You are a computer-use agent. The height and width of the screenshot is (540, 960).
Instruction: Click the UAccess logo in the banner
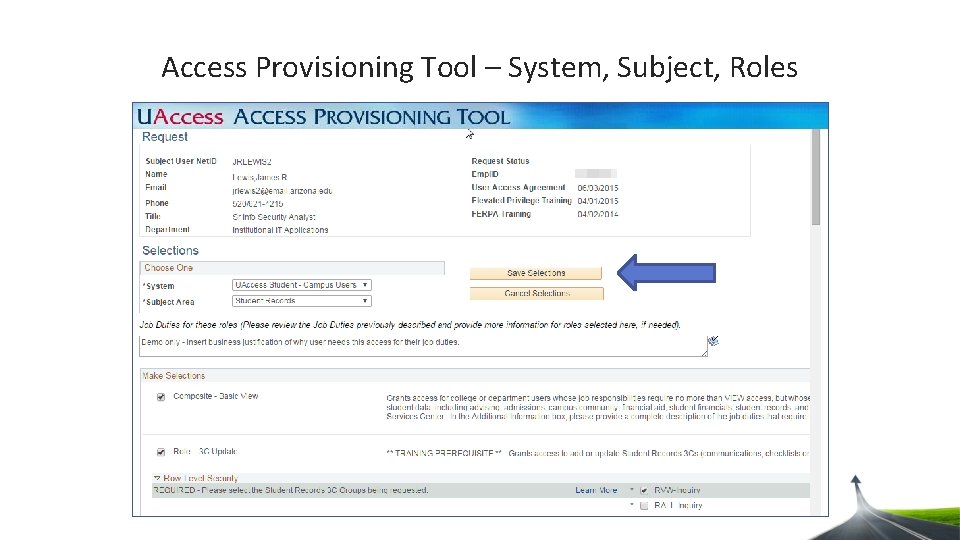click(180, 116)
